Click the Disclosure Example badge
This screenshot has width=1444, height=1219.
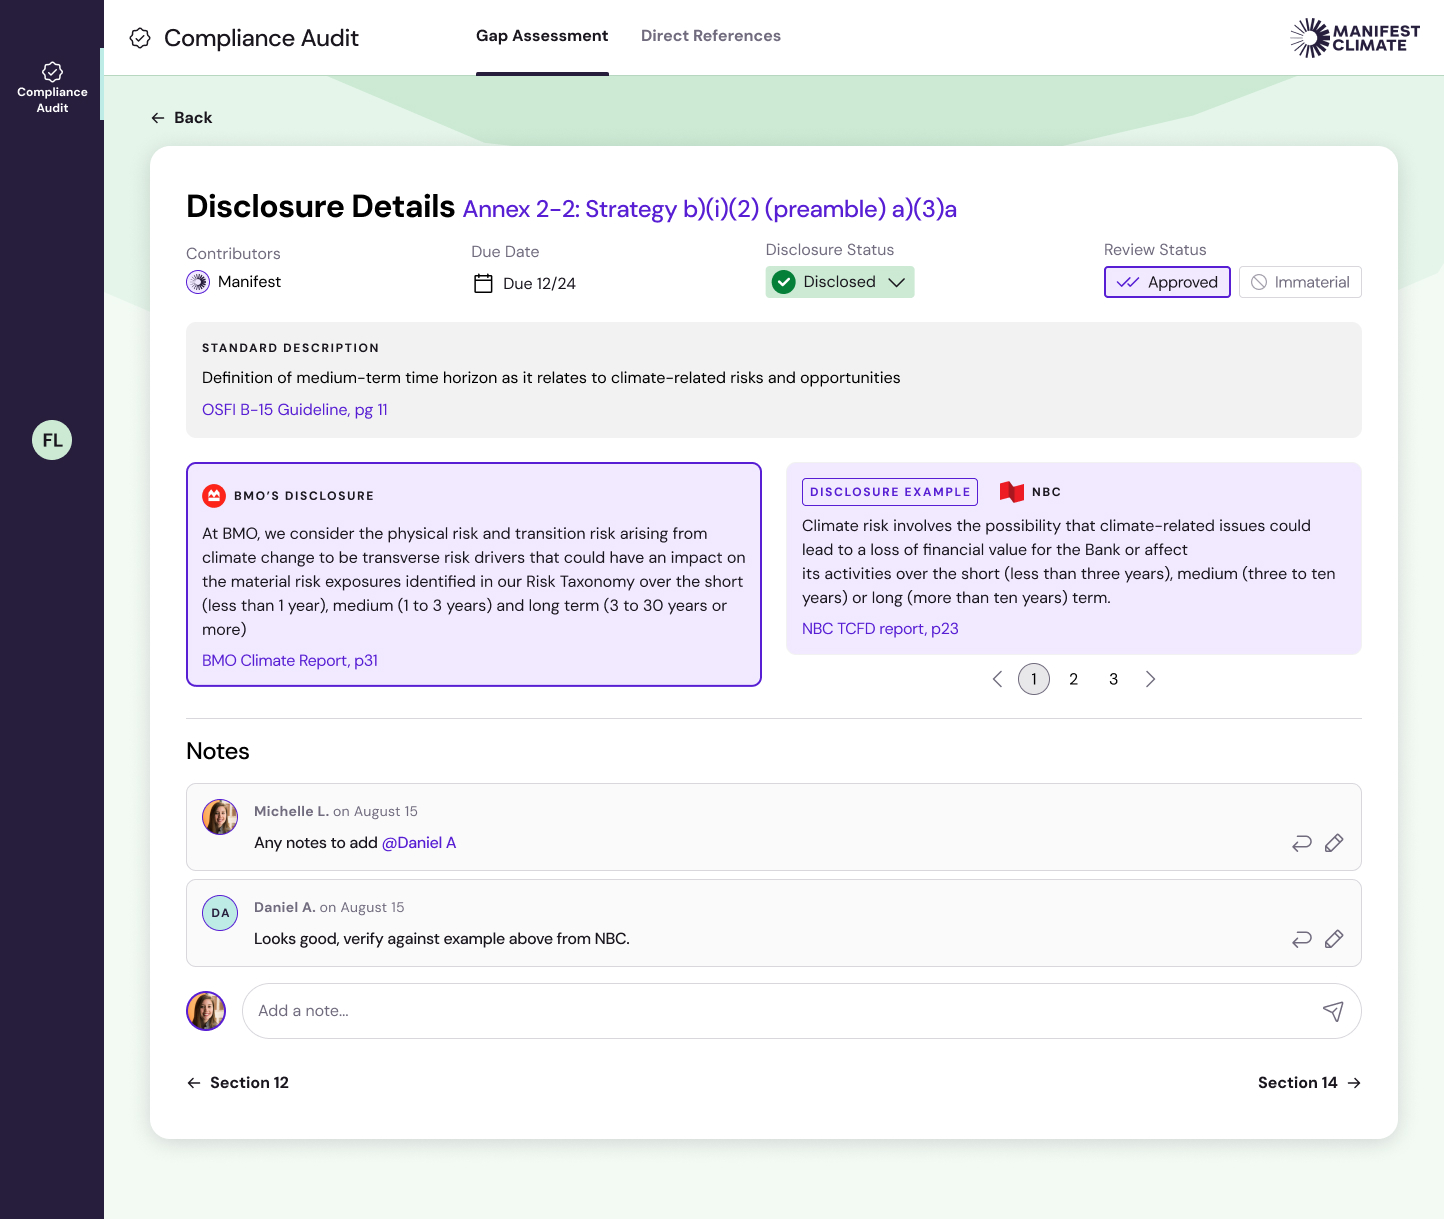click(x=890, y=492)
